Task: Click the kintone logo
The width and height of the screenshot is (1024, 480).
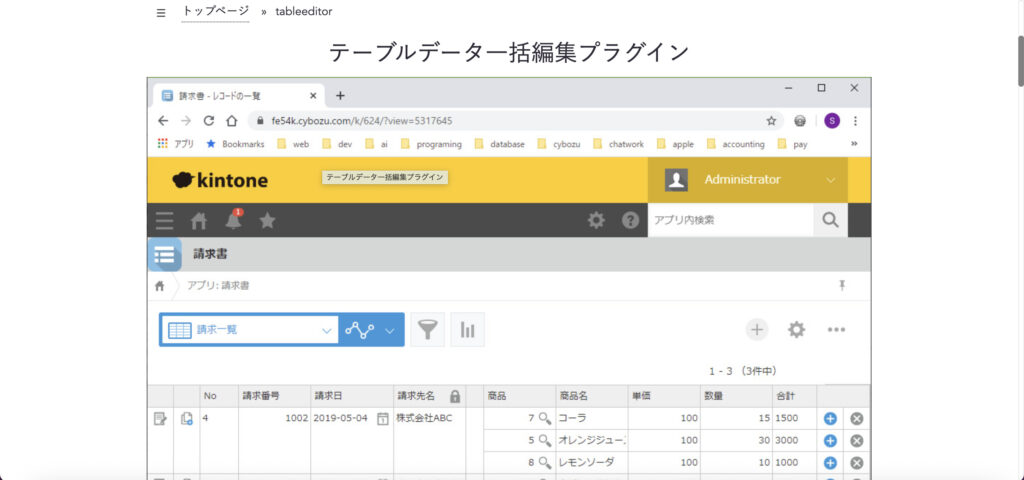Action: click(x=220, y=180)
